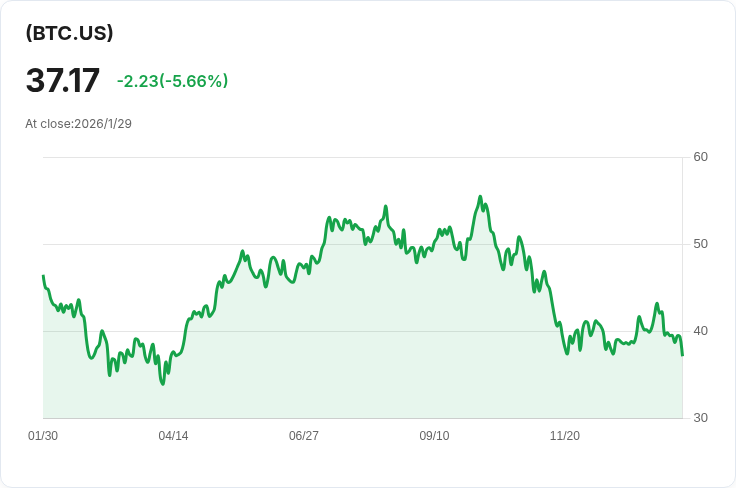Select the 01/30 x-axis date label
This screenshot has height=488, width=736.
point(43,436)
